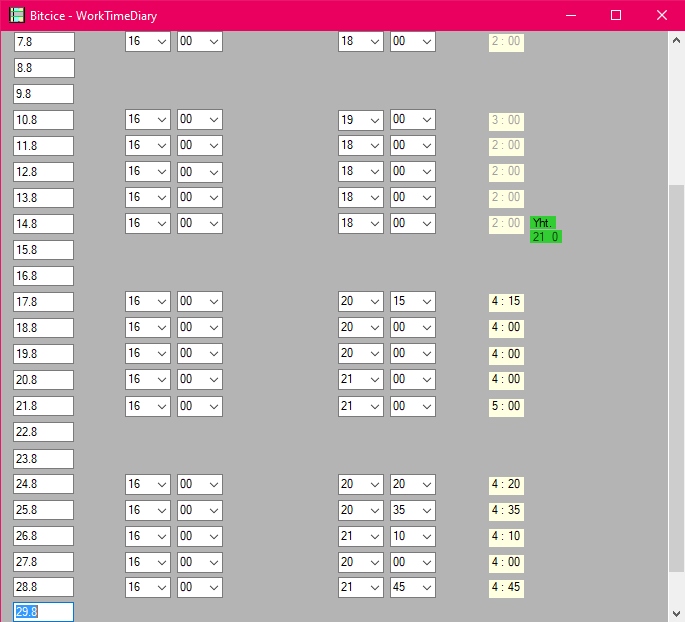Click the 14.8 date field
This screenshot has width=685, height=622.
point(43,224)
